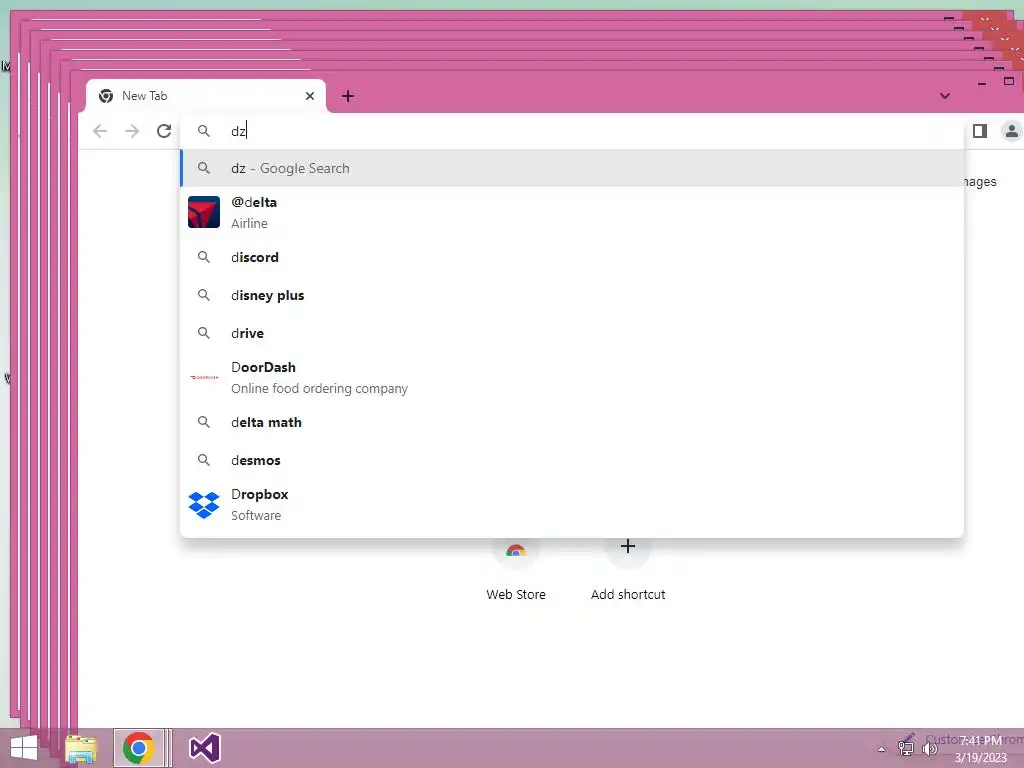The width and height of the screenshot is (1024, 768).
Task: Open the profile avatar icon
Action: 1012,131
